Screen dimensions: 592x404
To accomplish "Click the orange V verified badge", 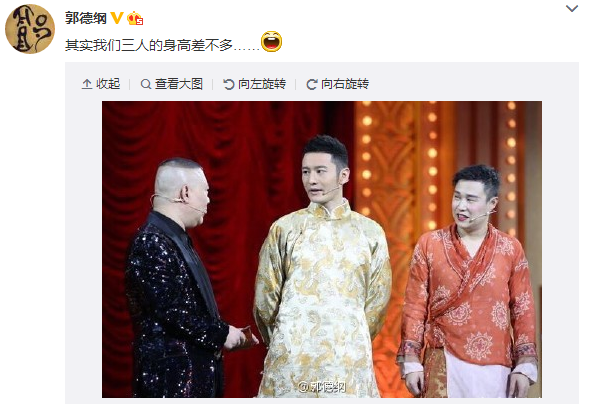I will tap(117, 18).
